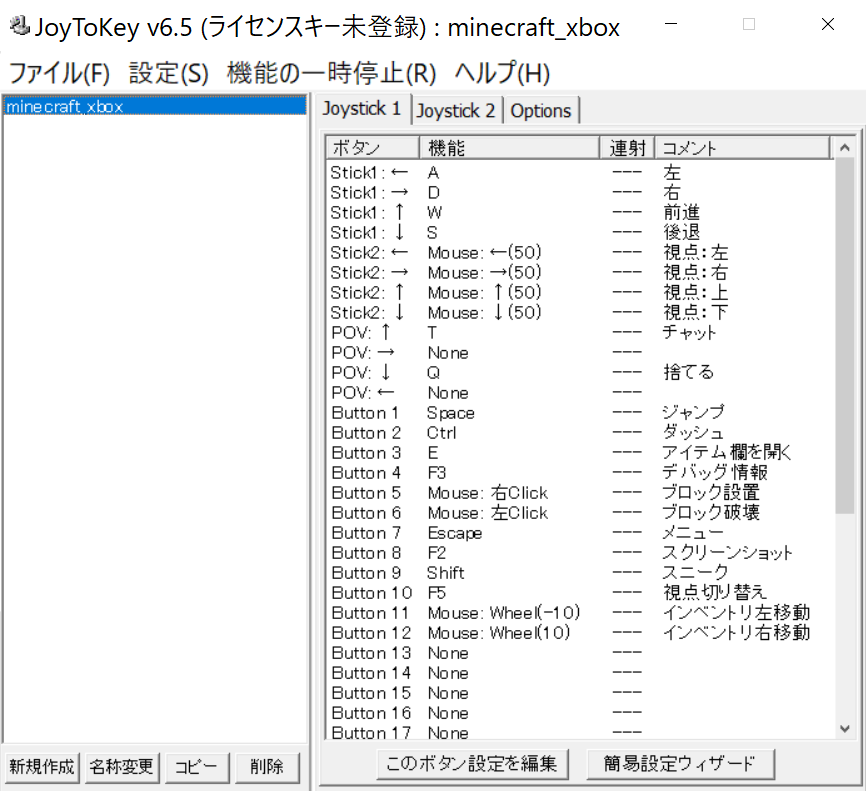Image resolution: width=868 pixels, height=791 pixels.
Task: Open the 機能の一時停止(R) menu
Action: [331, 73]
